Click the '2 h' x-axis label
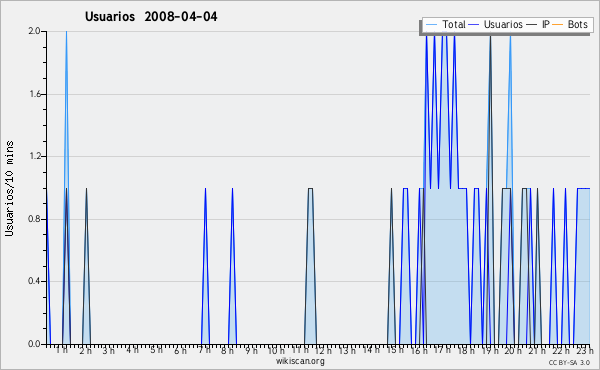This screenshot has width=600, height=370. coord(85,350)
